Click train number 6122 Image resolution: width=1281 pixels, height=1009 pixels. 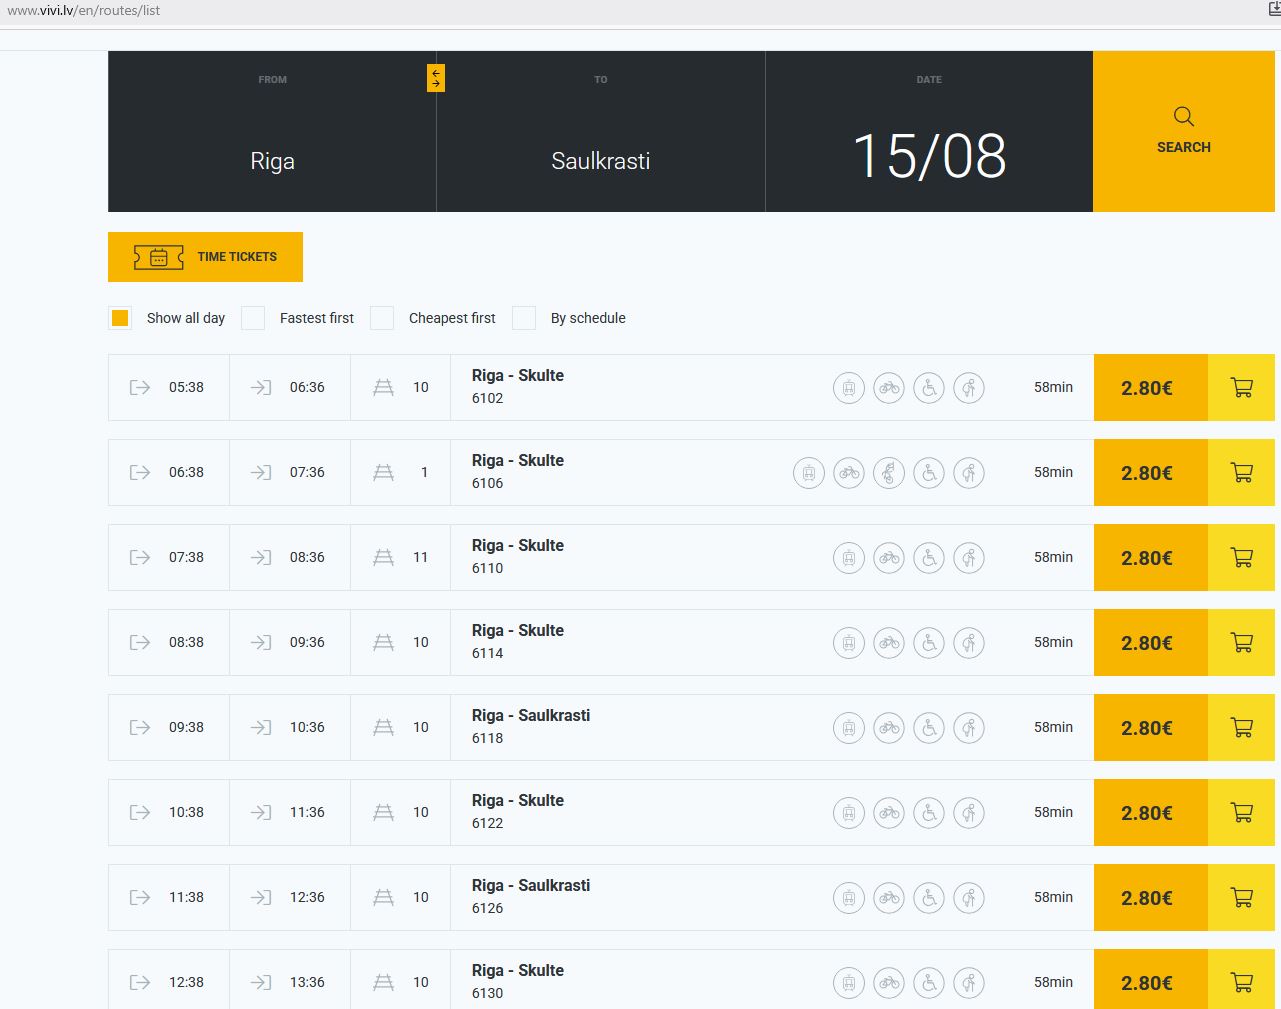[487, 823]
